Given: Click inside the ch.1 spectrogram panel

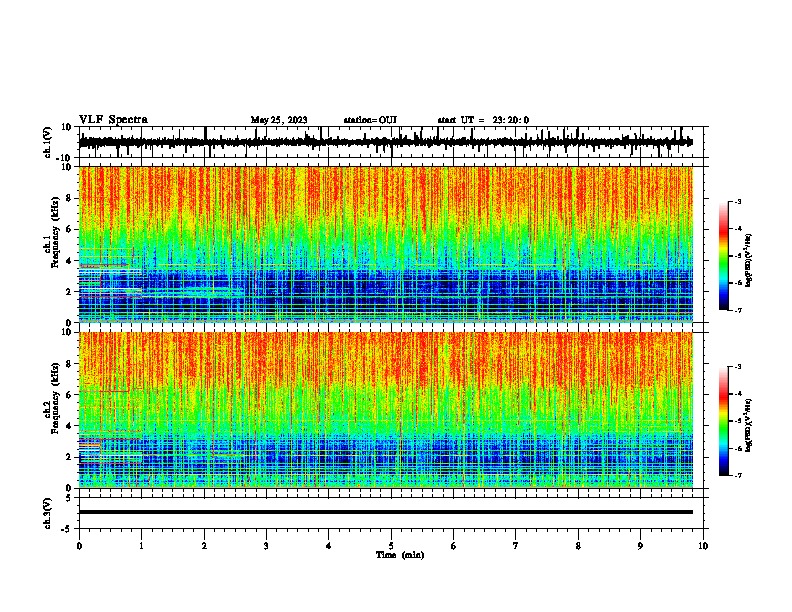Looking at the screenshot, I should coord(385,244).
